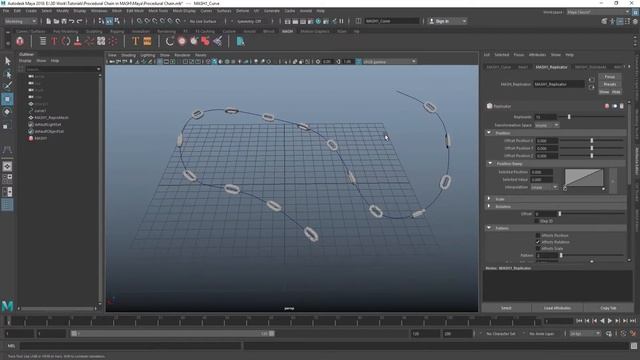Activate the highlighted Move tool in toolbox

pyautogui.click(x=7, y=99)
